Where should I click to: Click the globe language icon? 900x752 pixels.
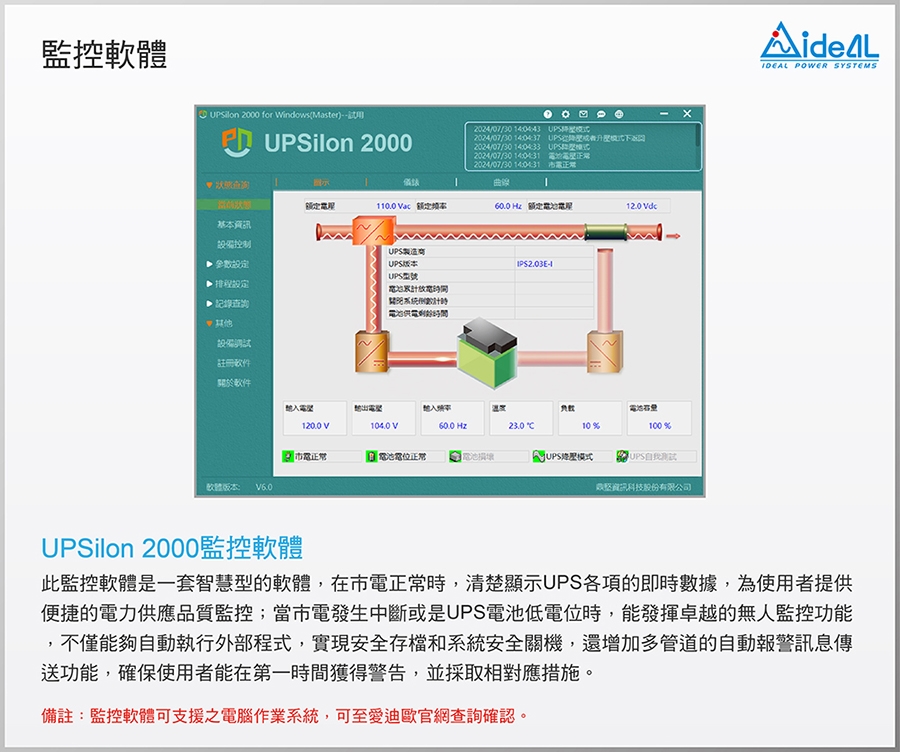pos(619,114)
